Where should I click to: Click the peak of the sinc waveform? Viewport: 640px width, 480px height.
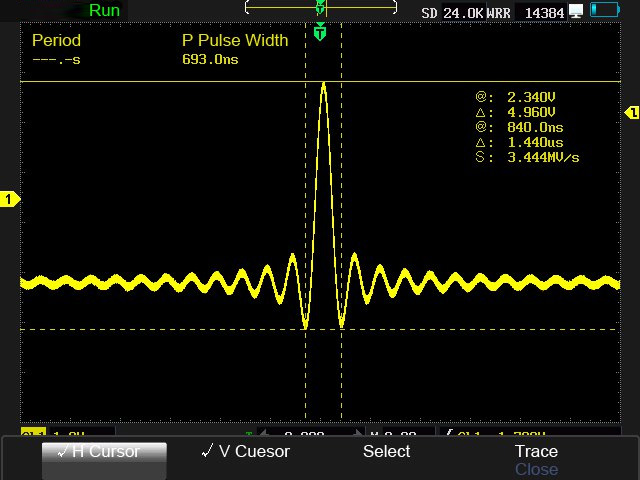(x=323, y=85)
